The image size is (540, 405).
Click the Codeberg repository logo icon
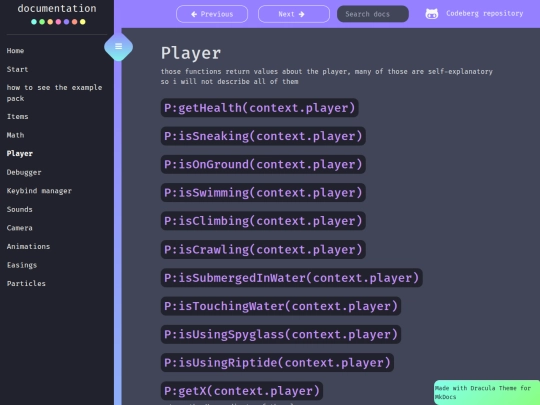coord(432,14)
